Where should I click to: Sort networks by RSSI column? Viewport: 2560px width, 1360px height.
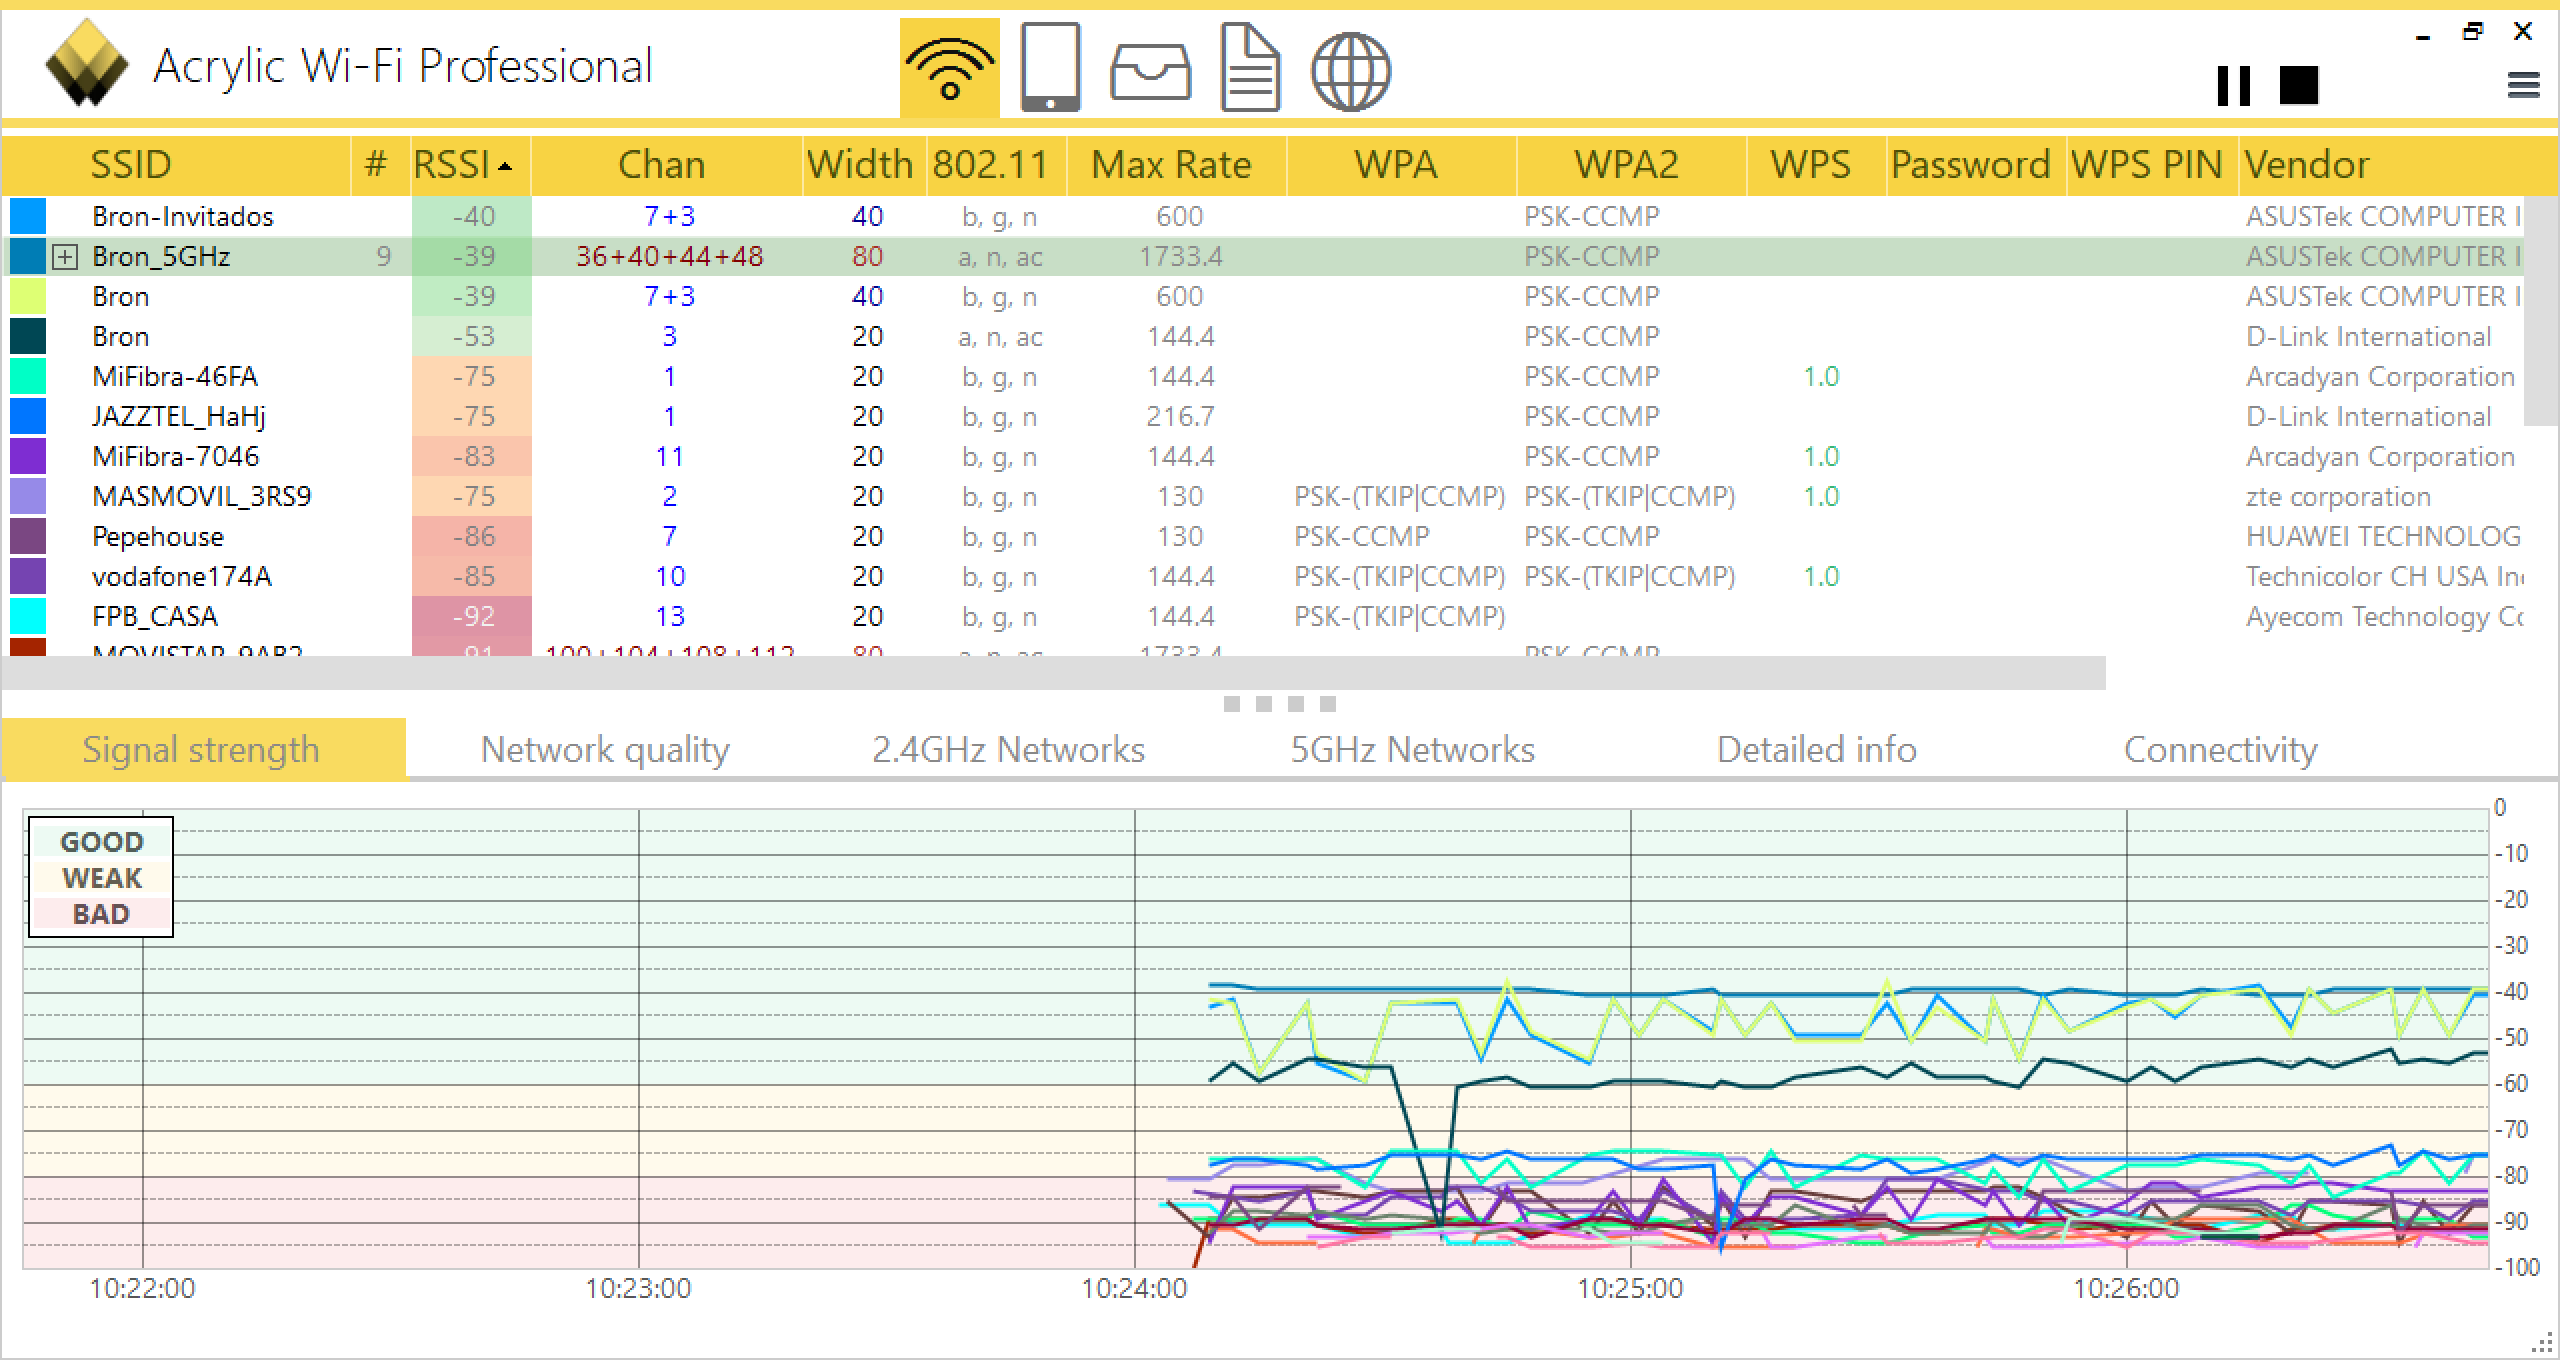pyautogui.click(x=462, y=165)
